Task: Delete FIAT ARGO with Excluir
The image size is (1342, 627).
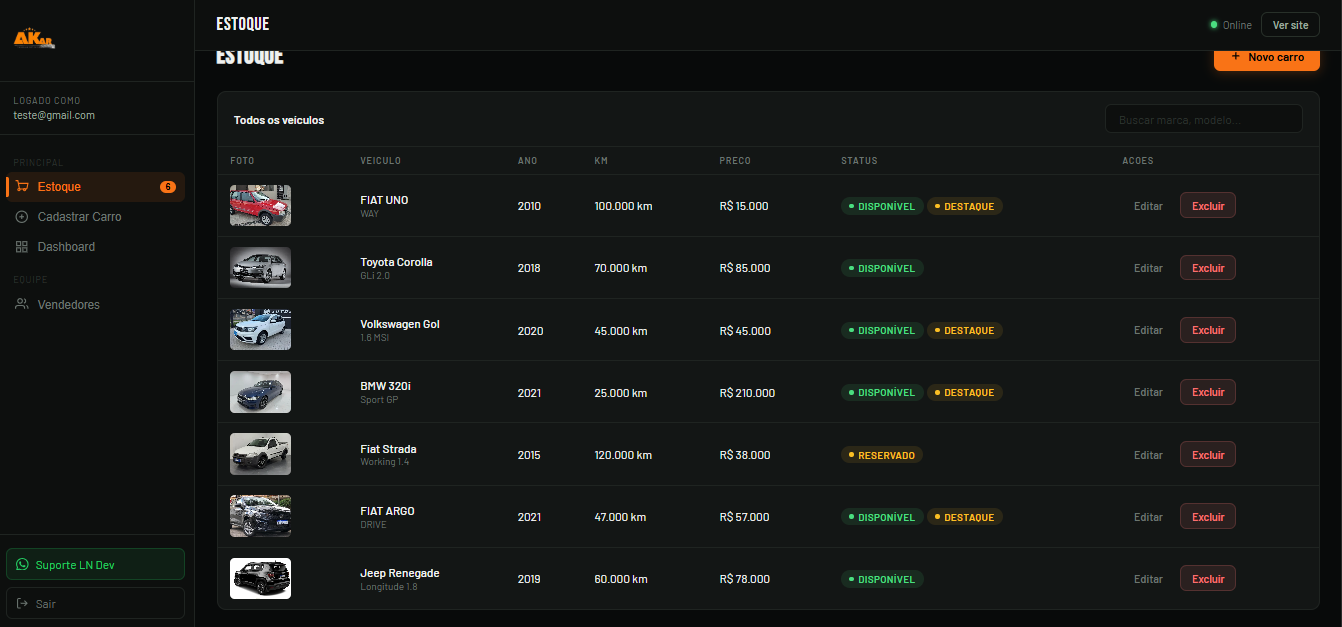Action: (x=1208, y=516)
